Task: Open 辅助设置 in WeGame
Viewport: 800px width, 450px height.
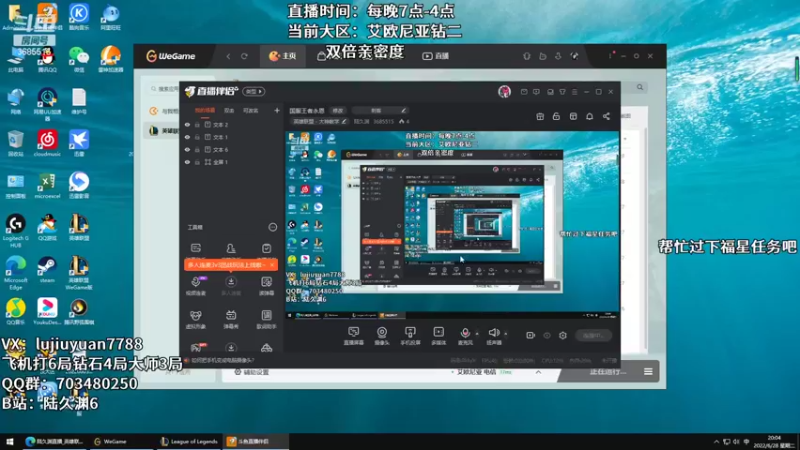Action: (x=251, y=372)
